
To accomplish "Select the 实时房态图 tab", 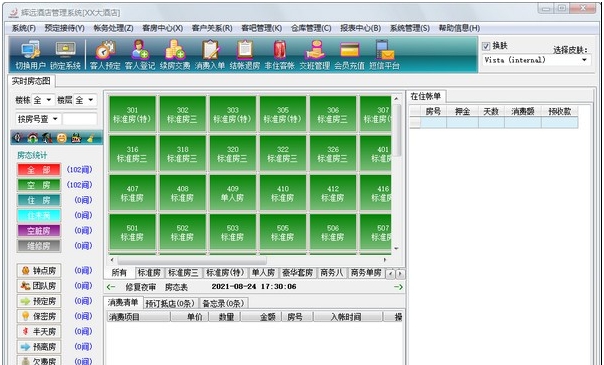I will [x=31, y=81].
